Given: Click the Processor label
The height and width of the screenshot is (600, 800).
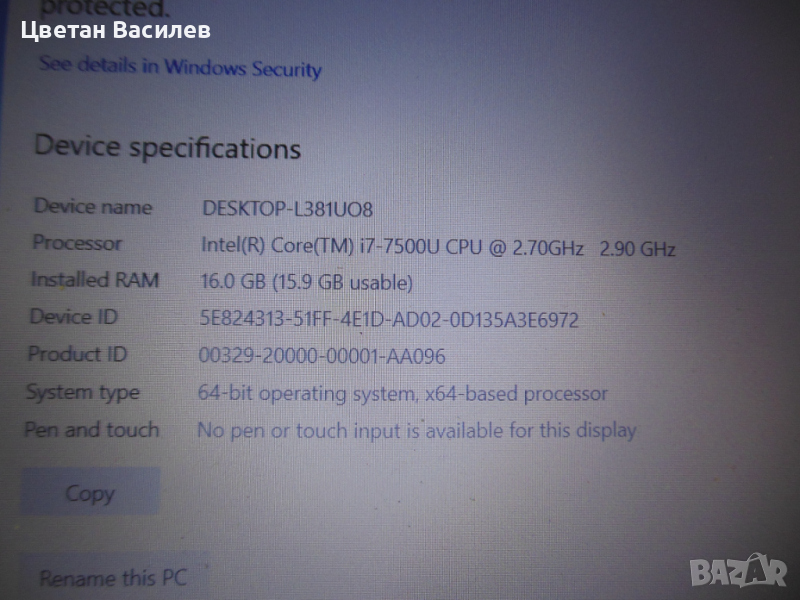Looking at the screenshot, I should [77, 243].
